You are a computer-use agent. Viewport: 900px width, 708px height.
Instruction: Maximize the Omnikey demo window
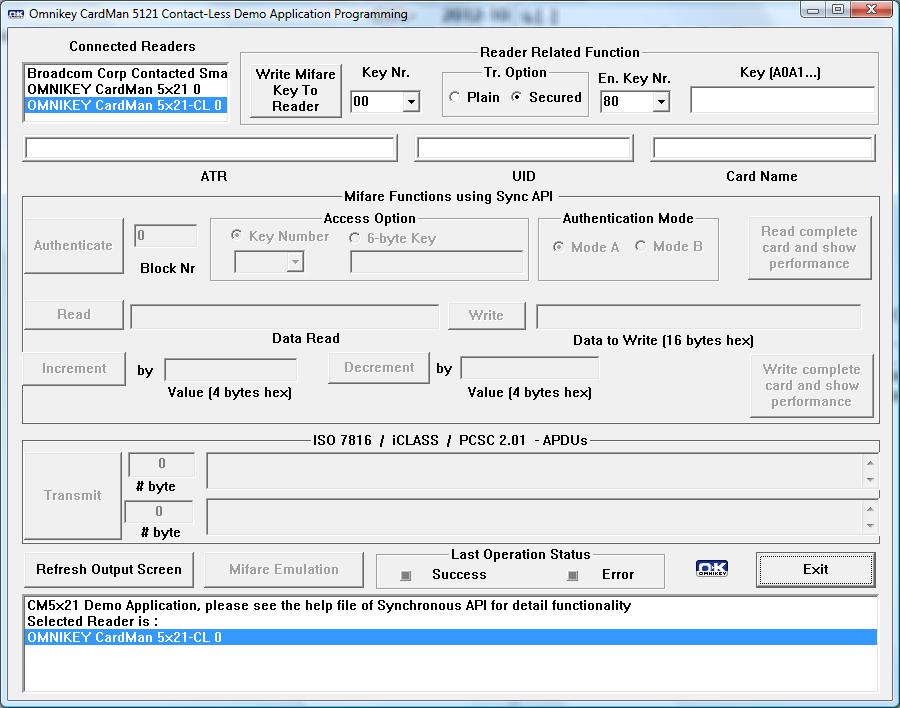tap(838, 9)
